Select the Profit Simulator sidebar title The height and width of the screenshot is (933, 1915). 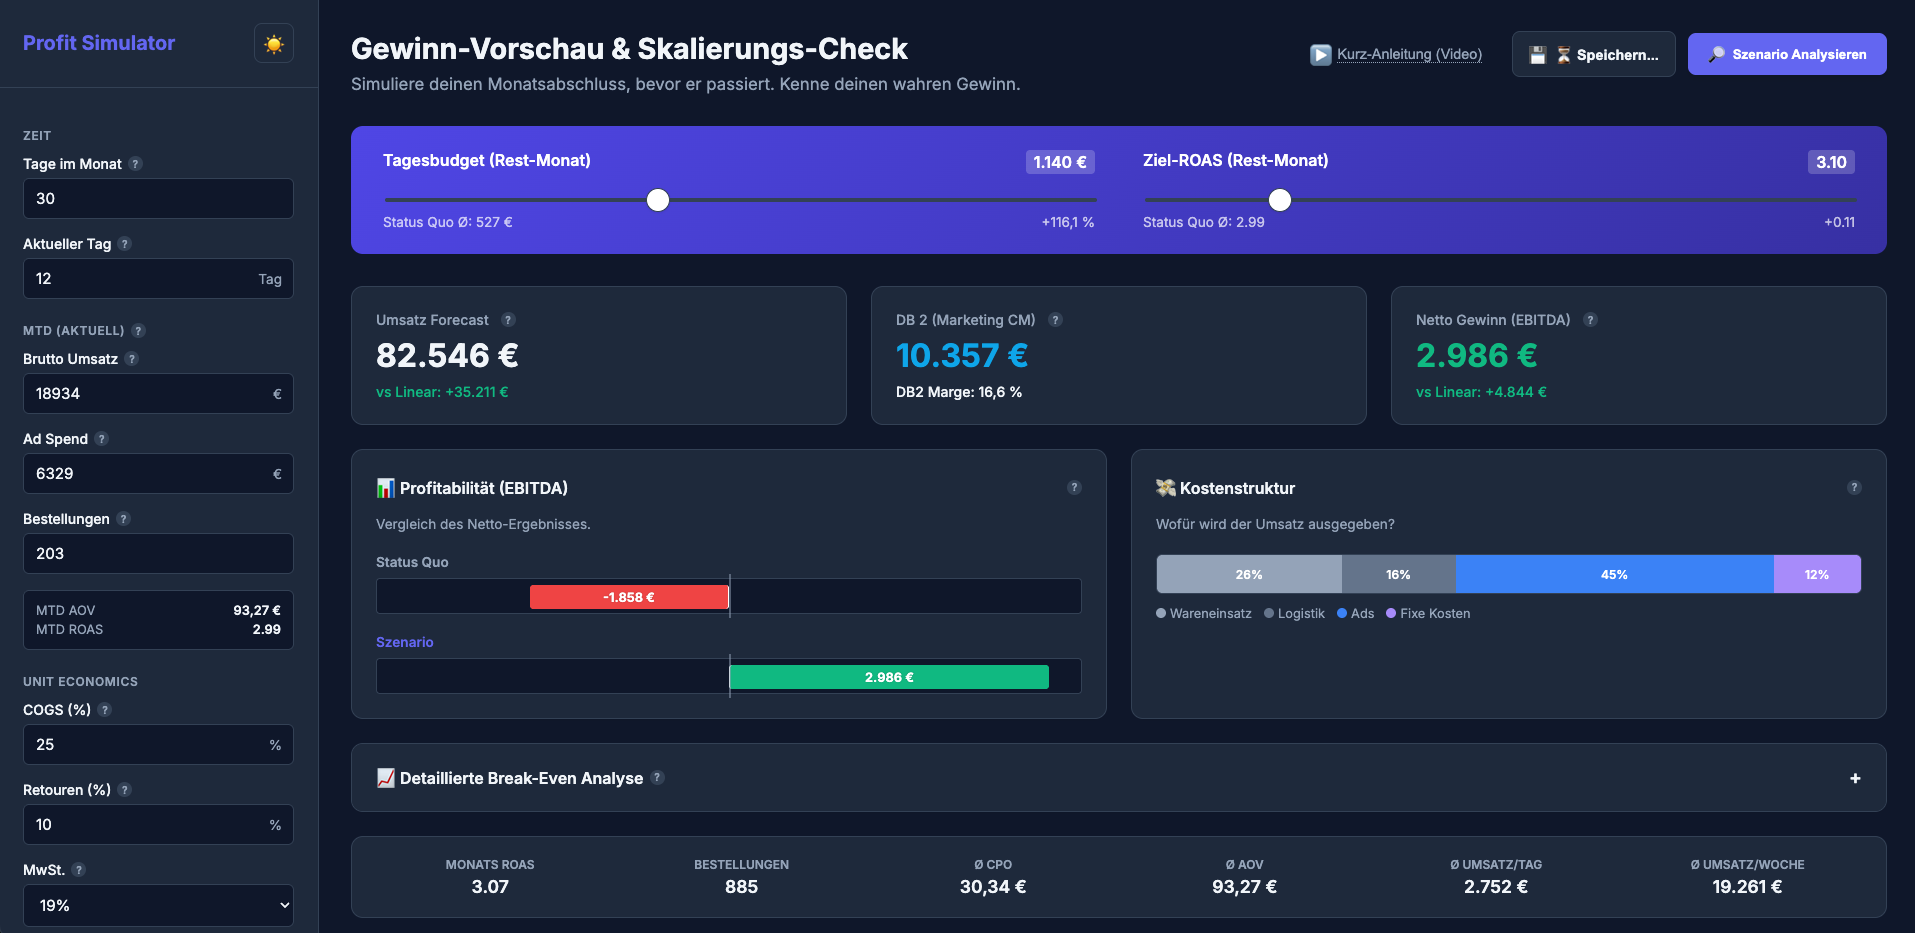(98, 42)
